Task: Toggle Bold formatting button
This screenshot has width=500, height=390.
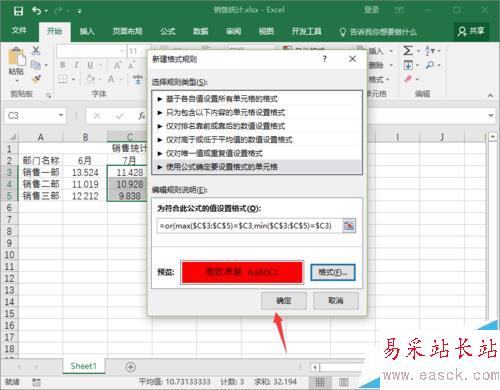Action: click(x=63, y=65)
